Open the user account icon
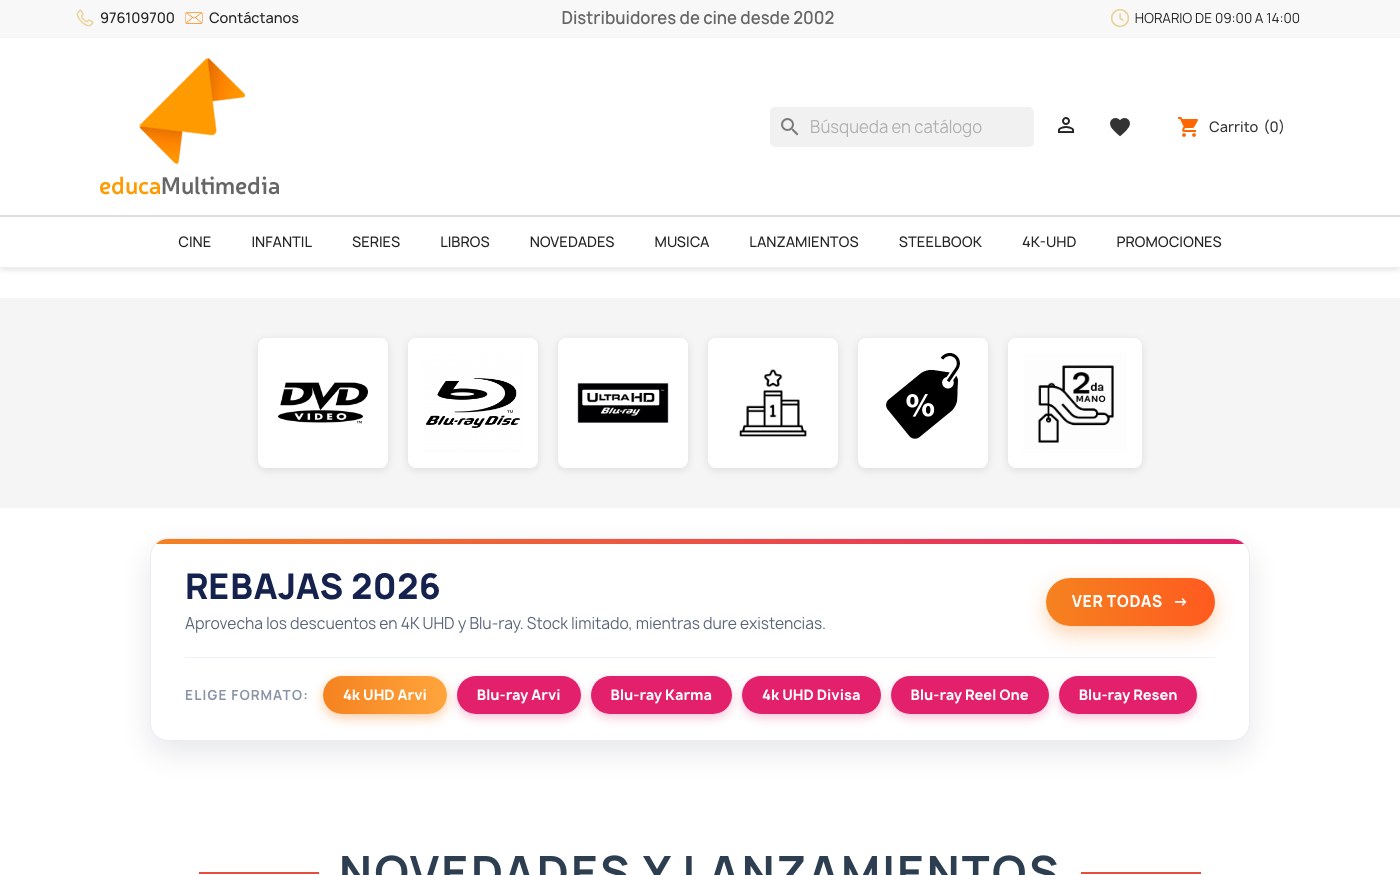The width and height of the screenshot is (1400, 875). click(1066, 126)
